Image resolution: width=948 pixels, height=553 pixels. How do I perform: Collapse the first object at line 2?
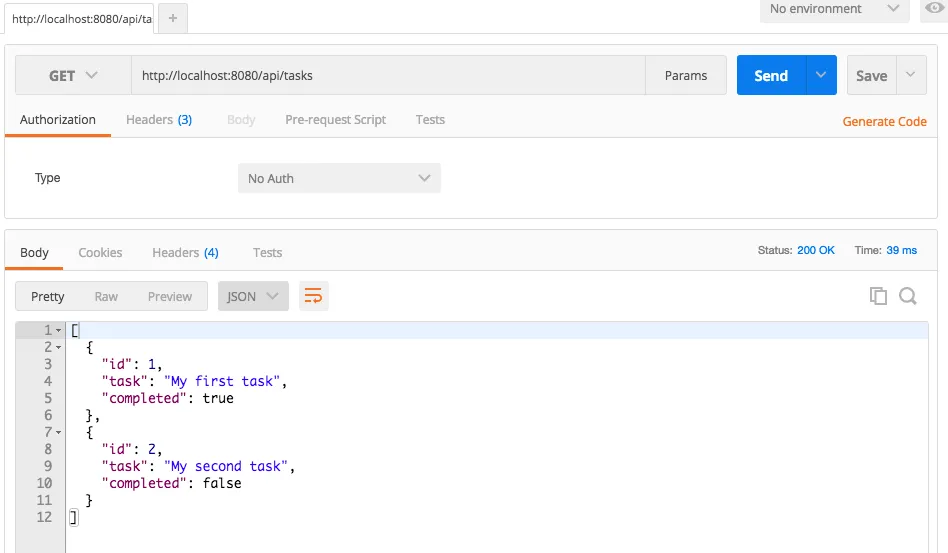[x=59, y=347]
